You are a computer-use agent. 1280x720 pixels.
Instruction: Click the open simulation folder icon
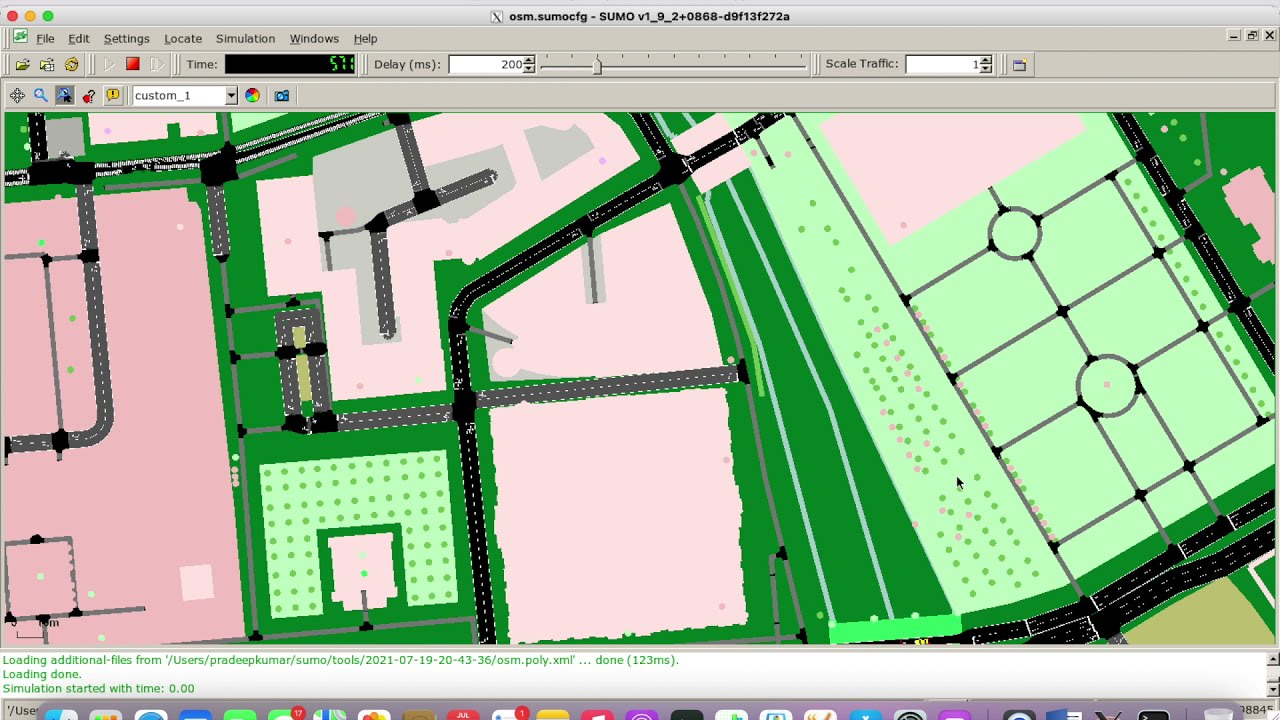coord(22,64)
